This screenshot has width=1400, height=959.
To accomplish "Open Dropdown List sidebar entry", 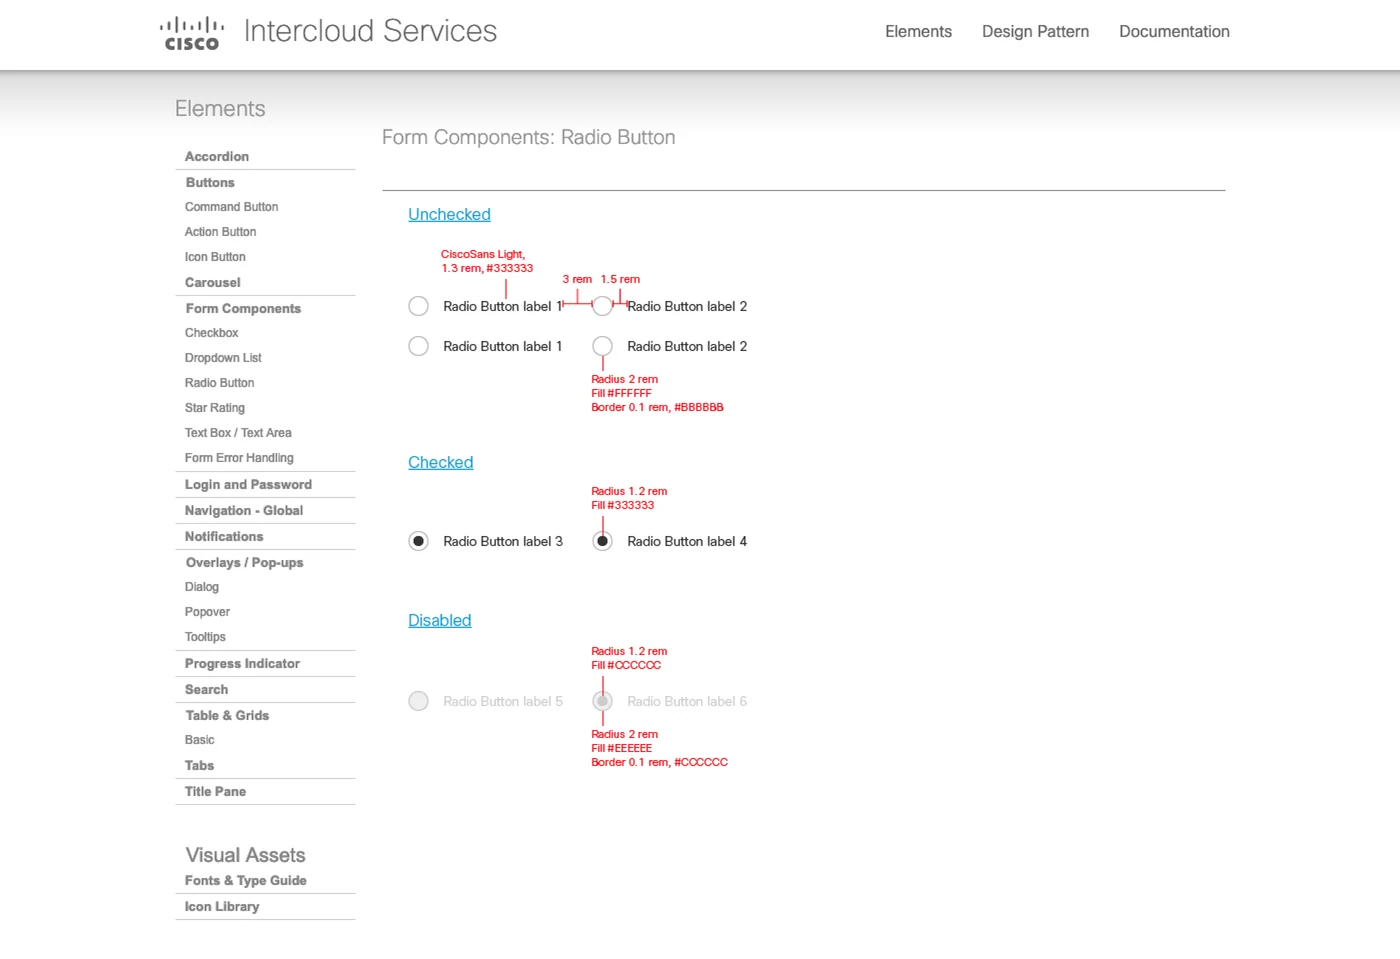I will 223,358.
